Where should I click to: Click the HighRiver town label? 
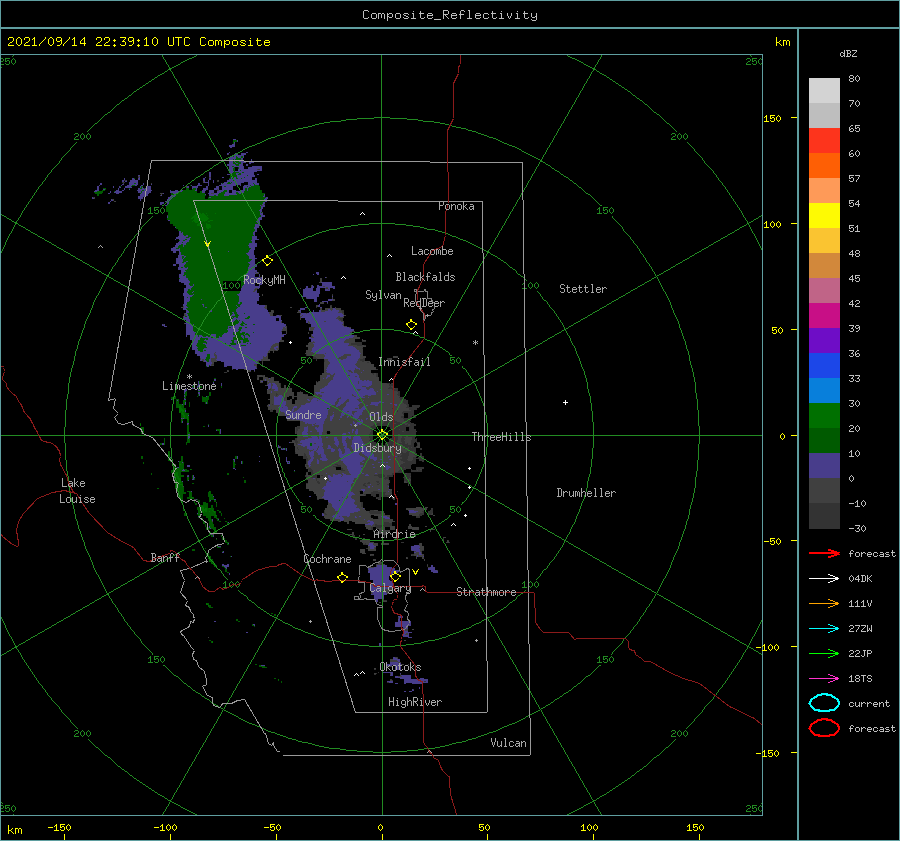click(415, 702)
